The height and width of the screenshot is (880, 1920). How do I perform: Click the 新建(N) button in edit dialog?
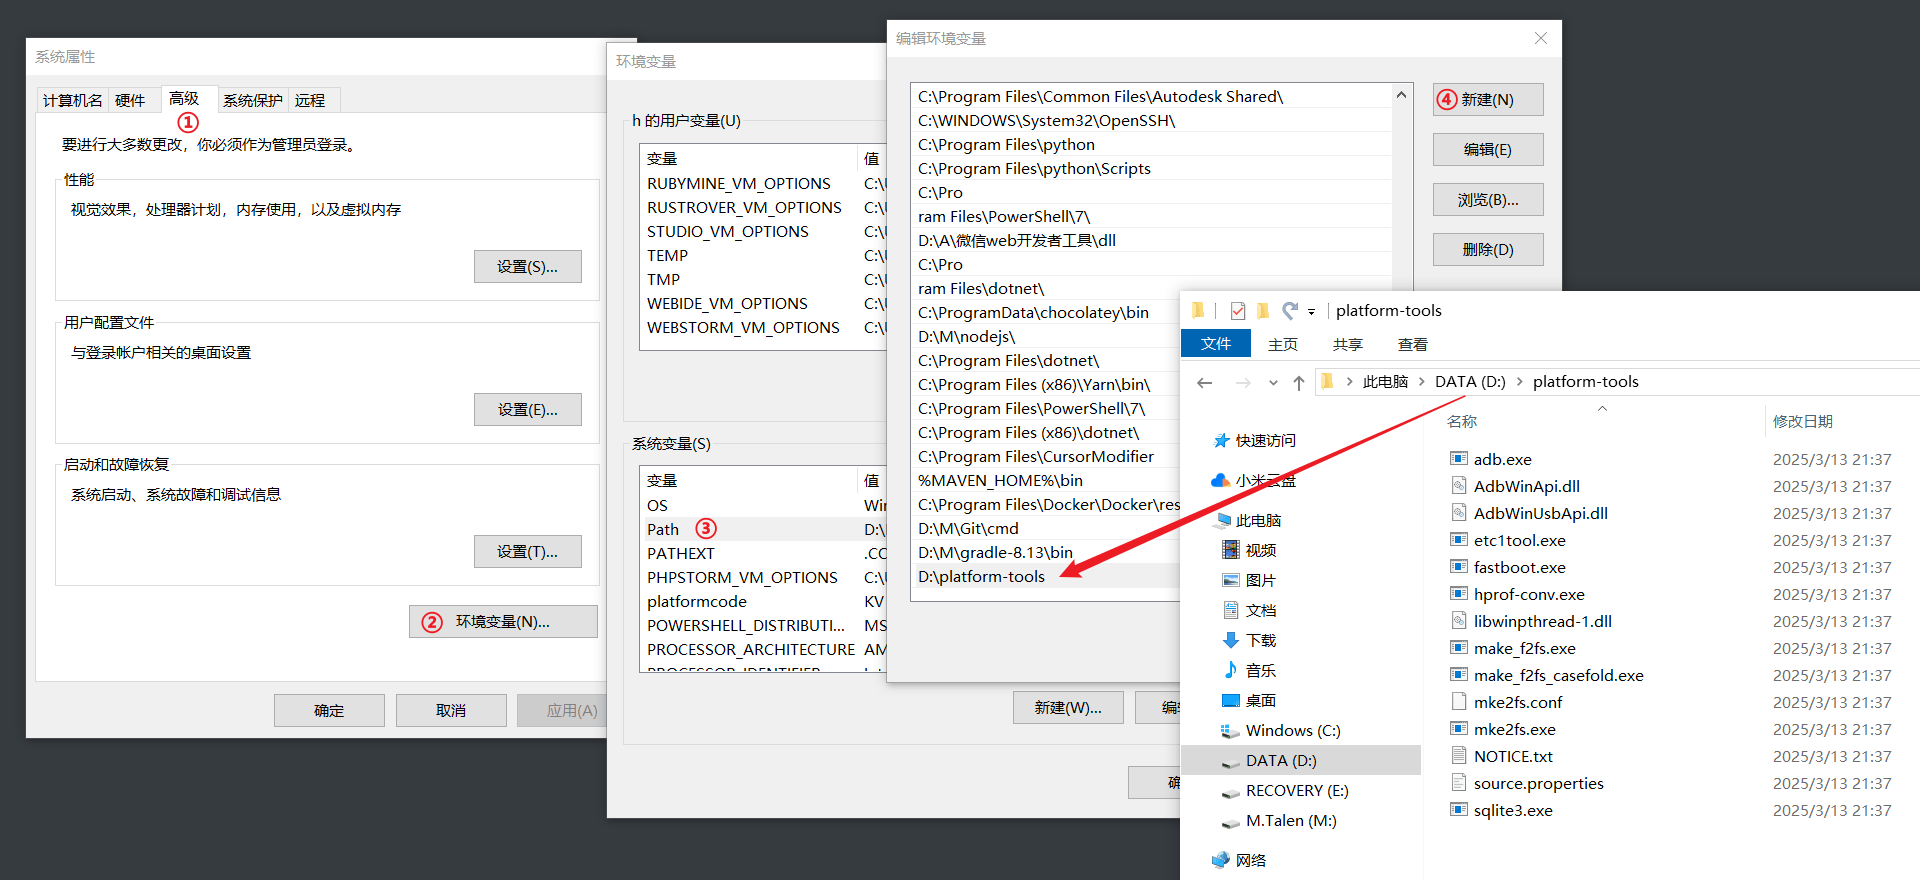[1487, 100]
